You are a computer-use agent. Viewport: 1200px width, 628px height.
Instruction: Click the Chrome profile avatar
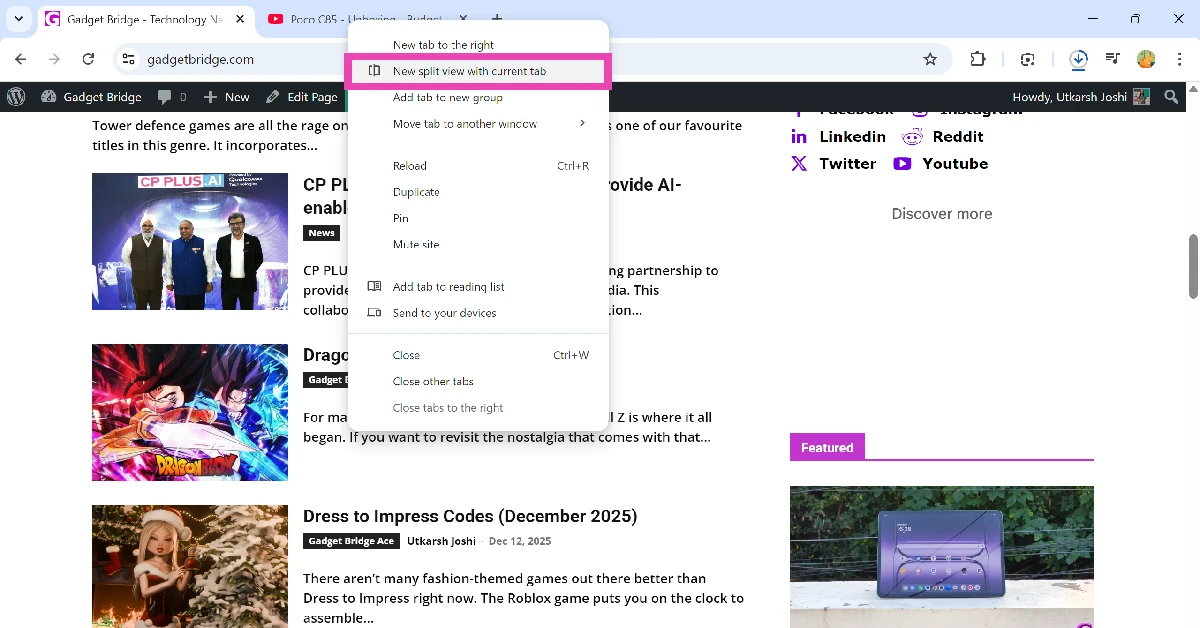click(x=1146, y=59)
